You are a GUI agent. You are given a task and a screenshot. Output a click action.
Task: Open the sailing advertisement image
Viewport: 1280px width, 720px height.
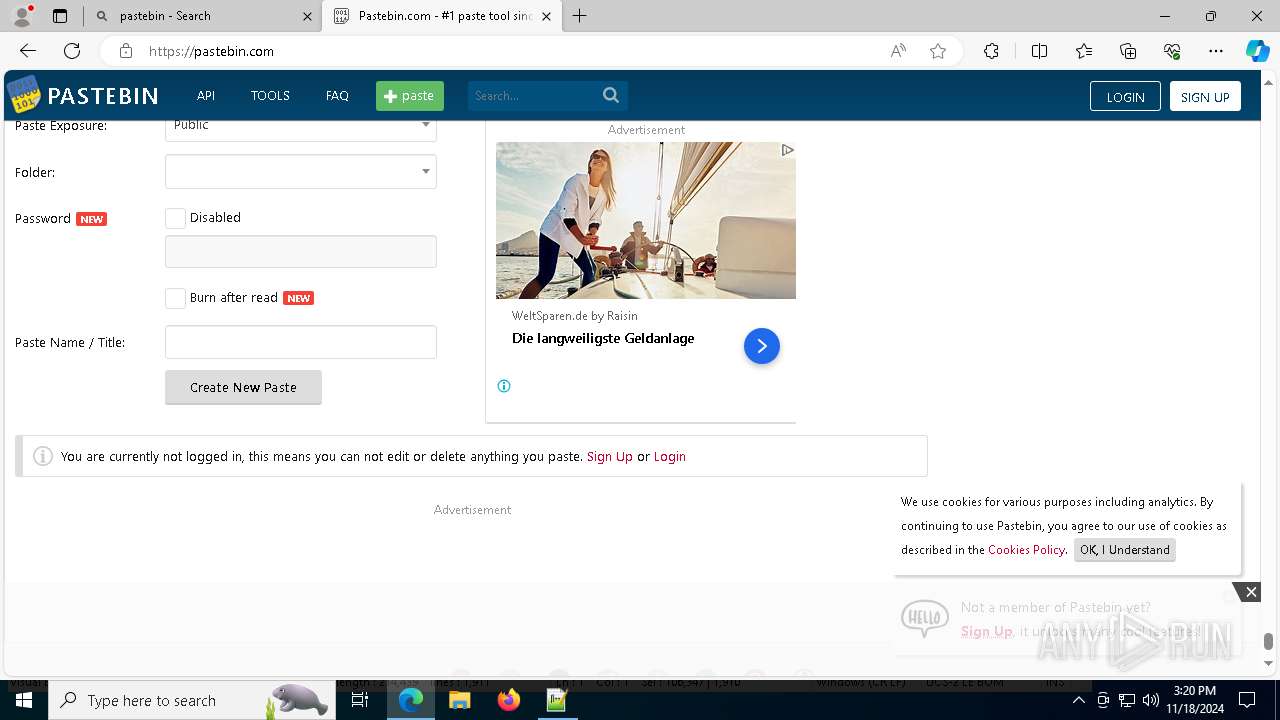[x=646, y=220]
